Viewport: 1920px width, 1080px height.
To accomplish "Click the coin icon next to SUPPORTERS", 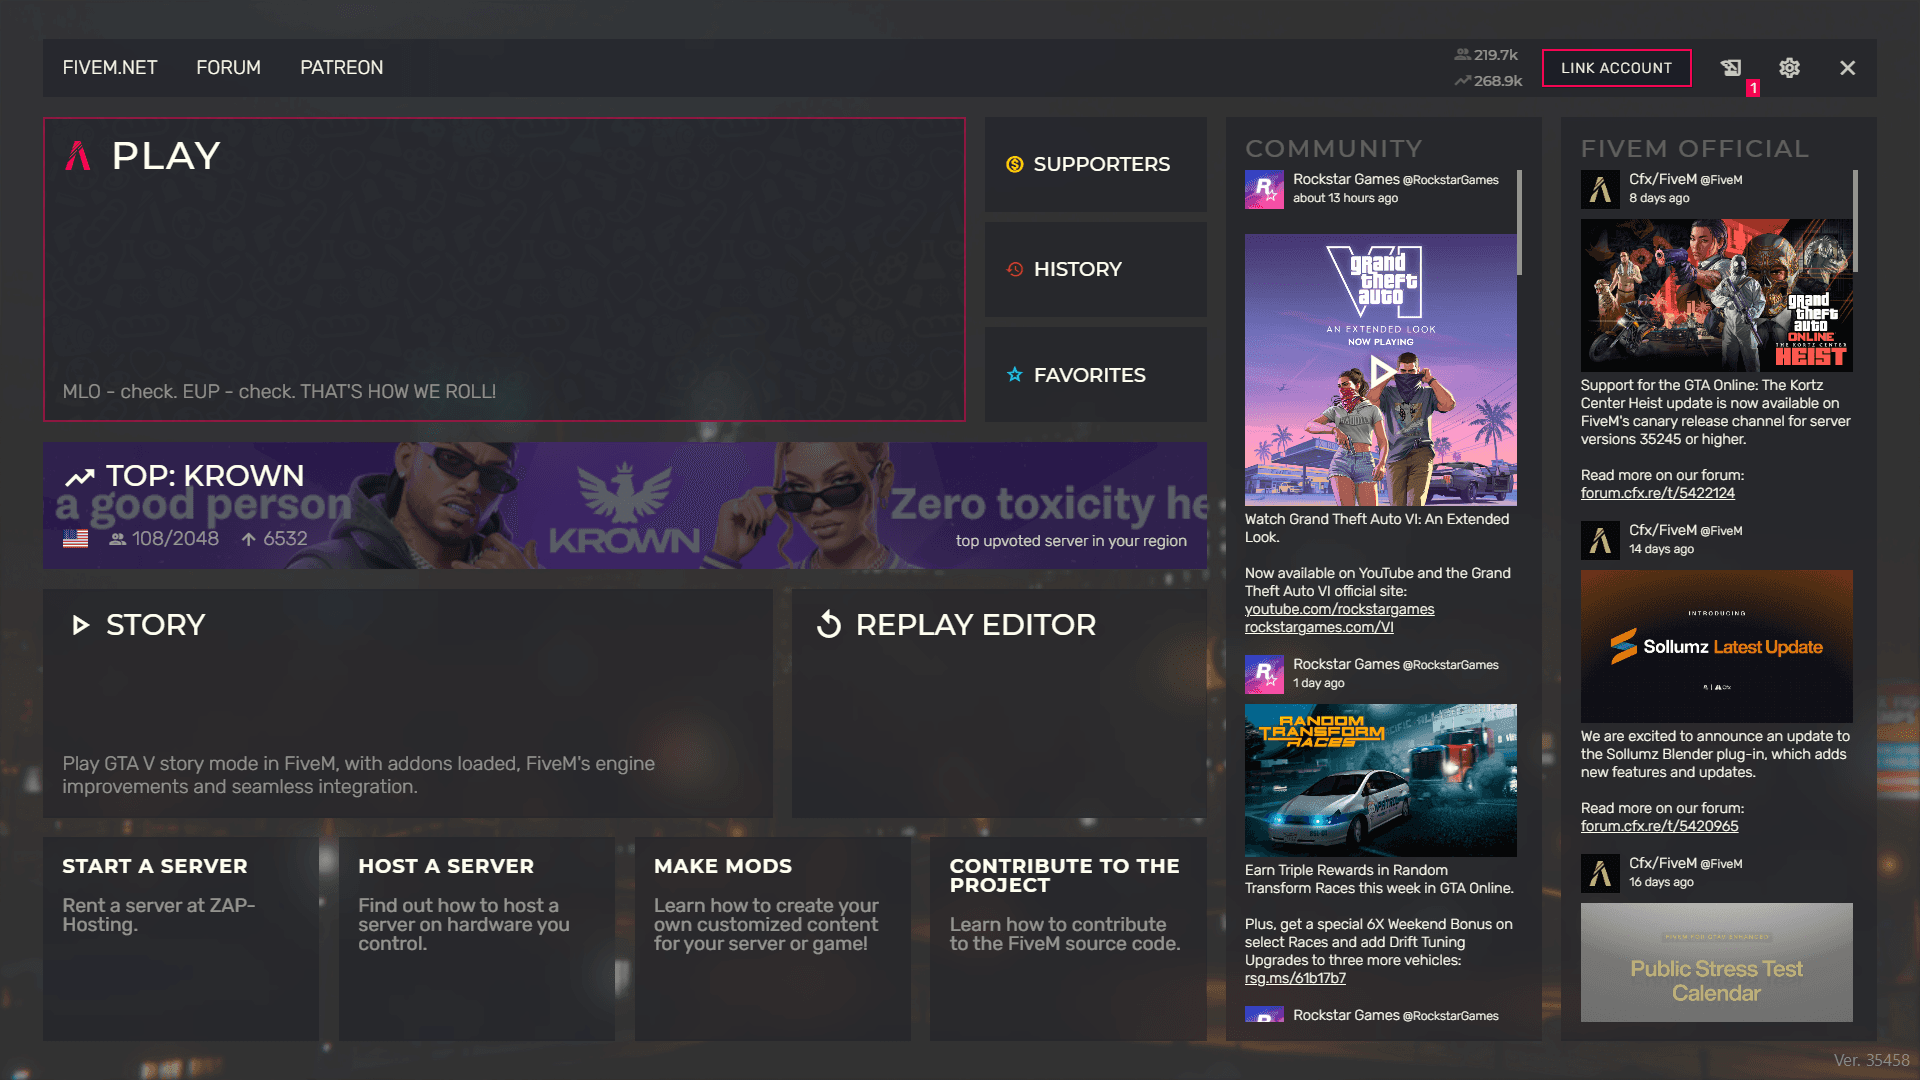I will tap(1014, 165).
